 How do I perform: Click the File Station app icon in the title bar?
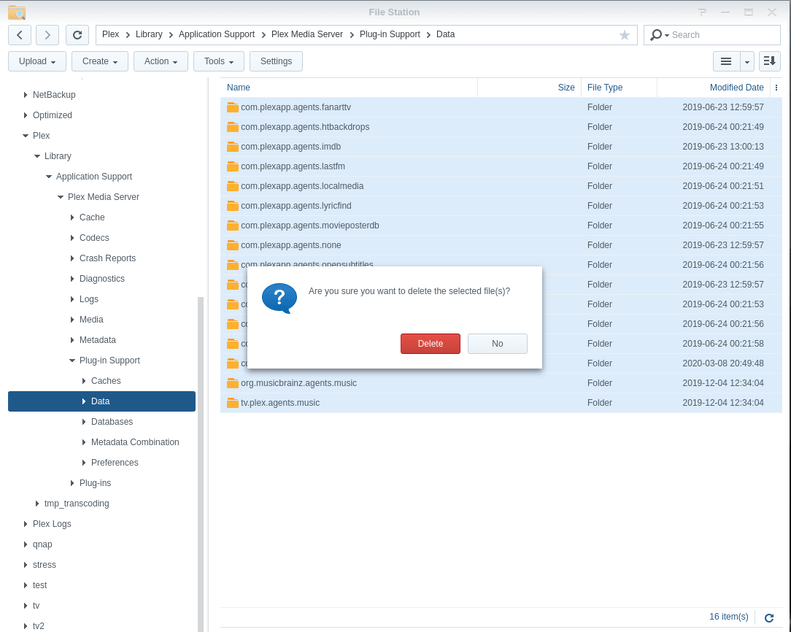coord(17,12)
